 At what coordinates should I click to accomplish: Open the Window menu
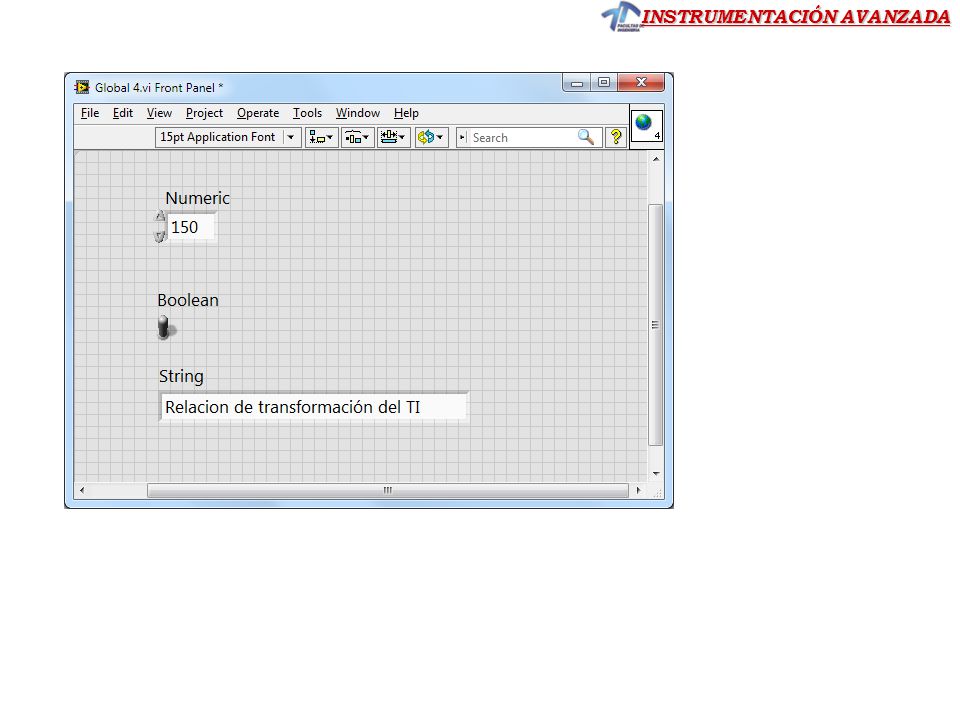pos(358,113)
